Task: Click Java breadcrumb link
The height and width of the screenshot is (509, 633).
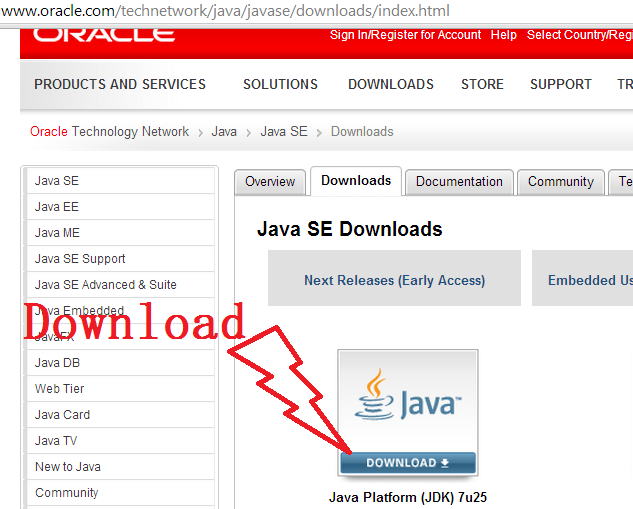Action: pyautogui.click(x=224, y=132)
